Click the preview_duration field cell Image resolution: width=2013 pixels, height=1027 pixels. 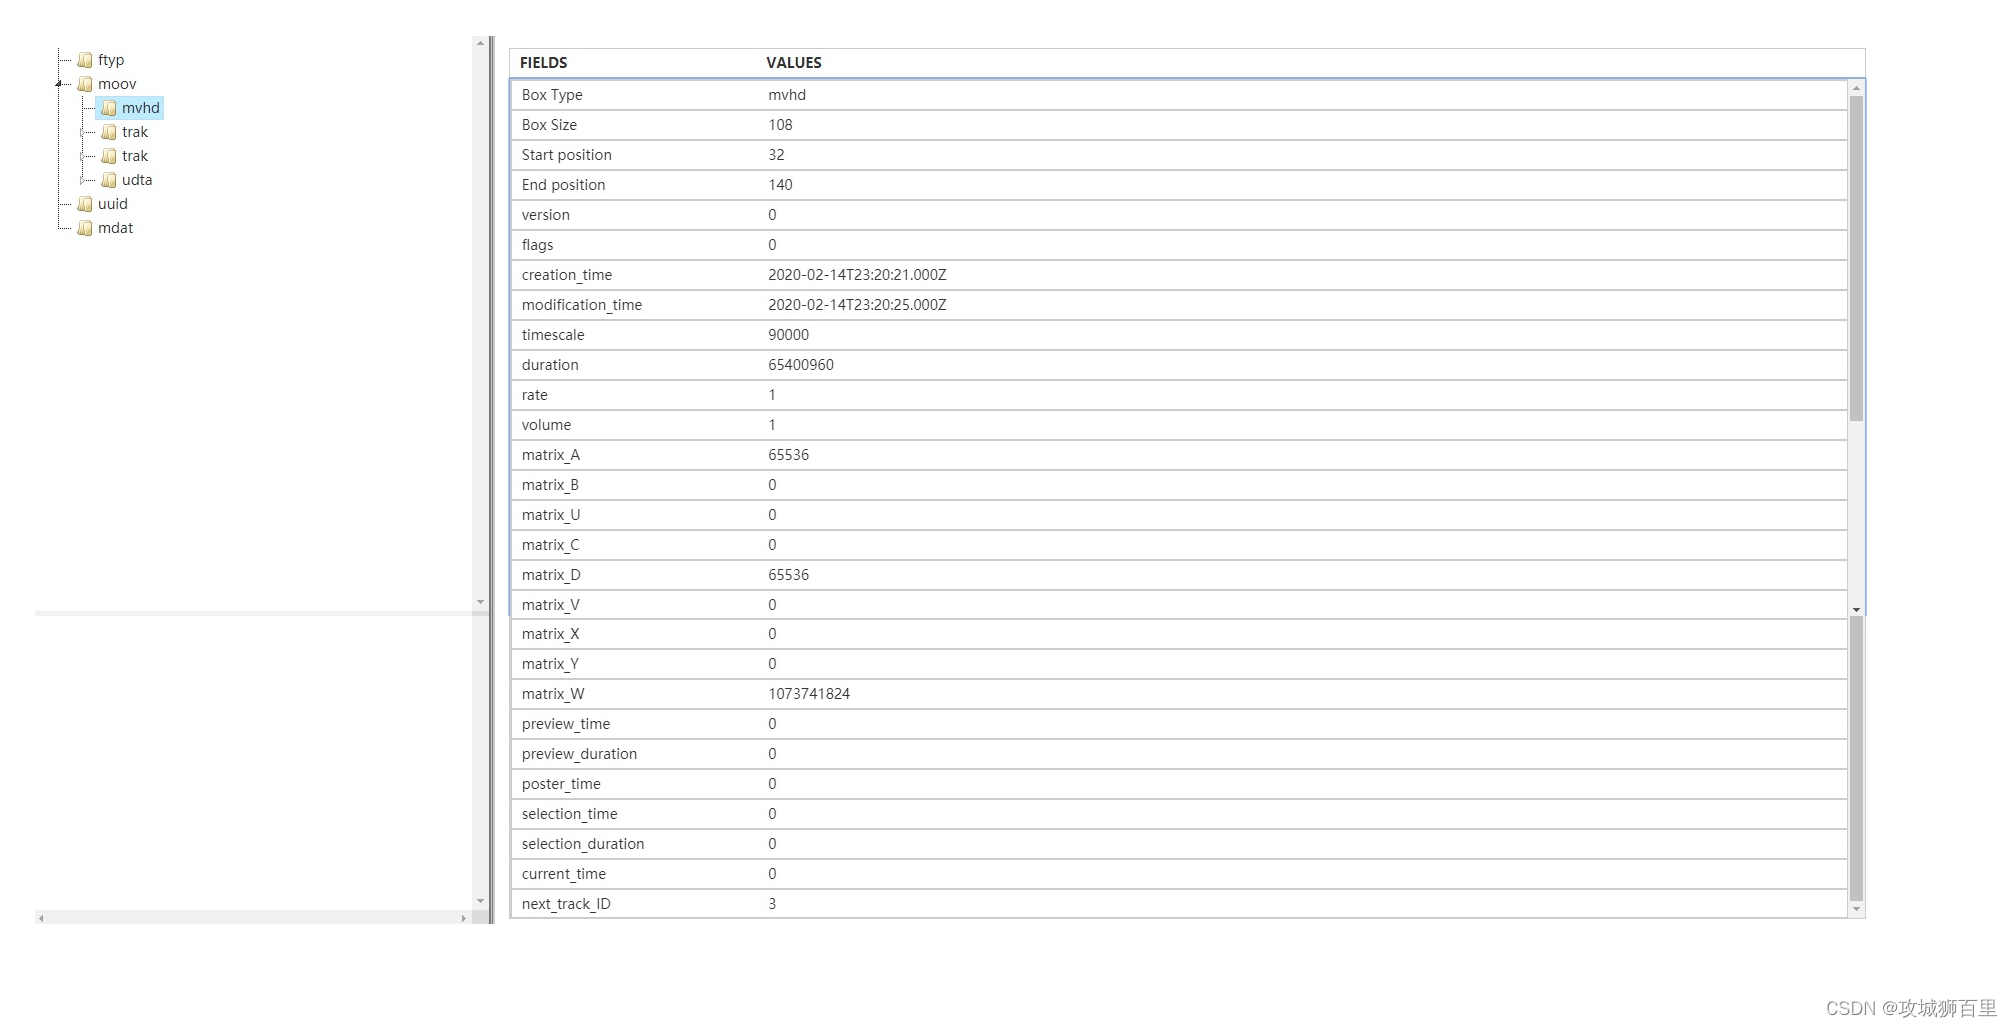click(x=579, y=754)
